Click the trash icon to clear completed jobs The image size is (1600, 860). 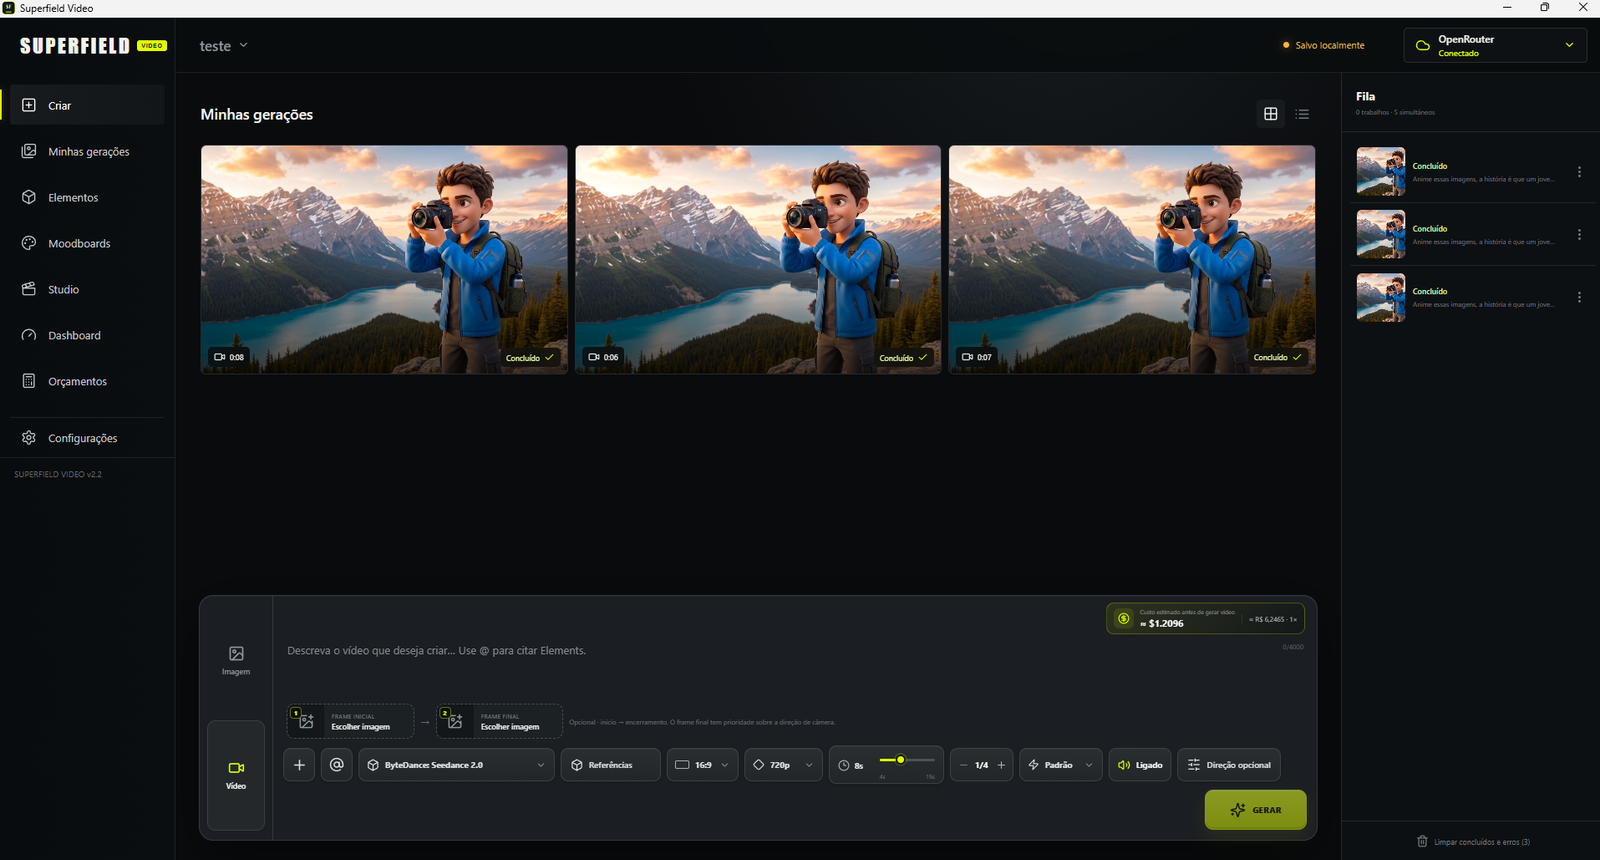(x=1422, y=841)
